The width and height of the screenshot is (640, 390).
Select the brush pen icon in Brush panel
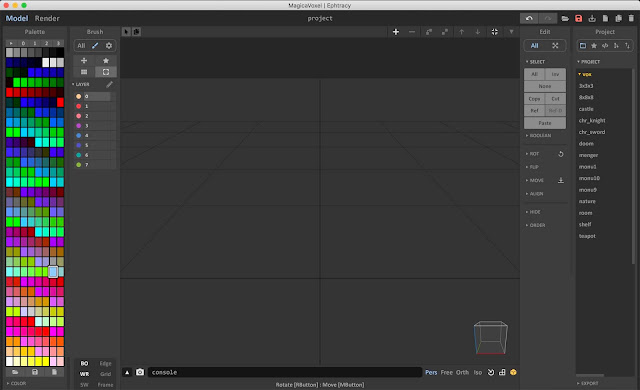[95, 46]
